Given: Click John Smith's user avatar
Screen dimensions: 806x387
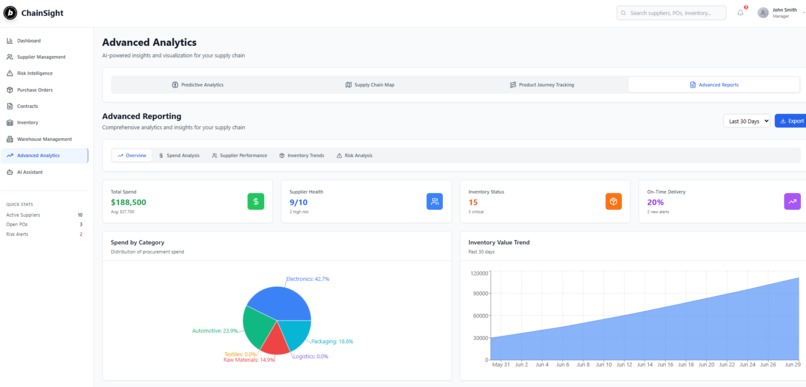Looking at the screenshot, I should (x=763, y=13).
